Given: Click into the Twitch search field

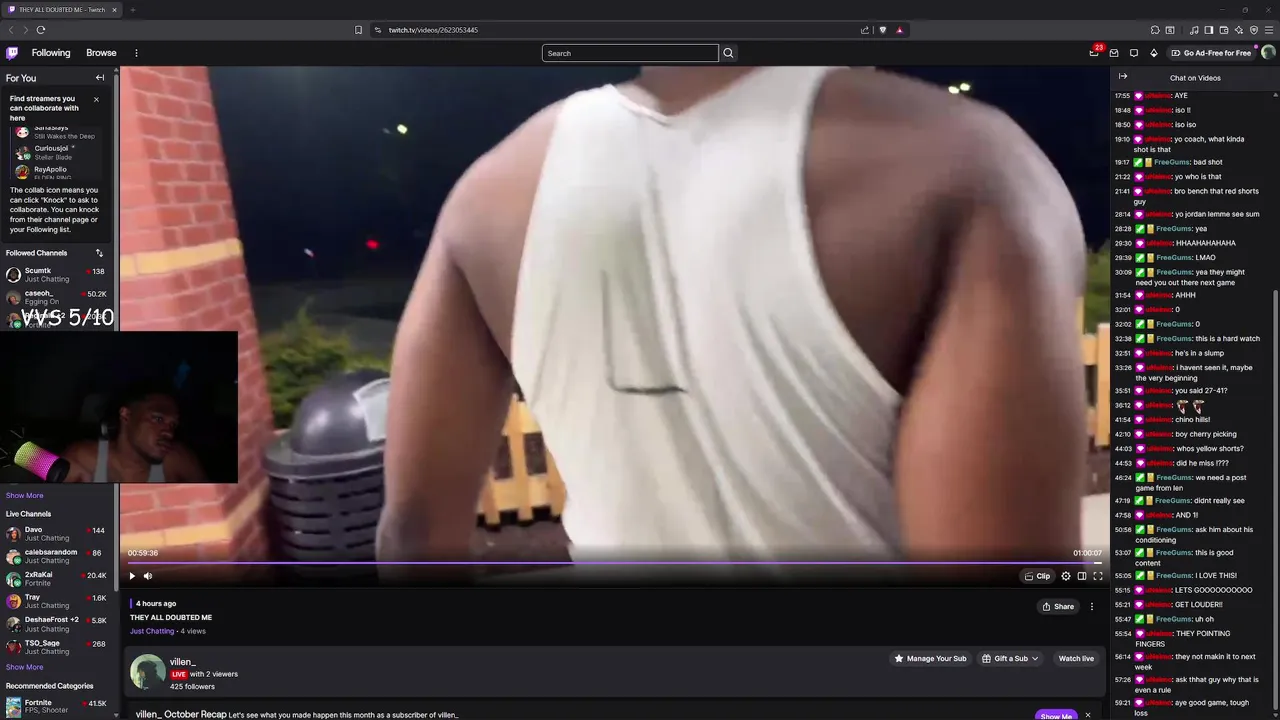Looking at the screenshot, I should (630, 53).
